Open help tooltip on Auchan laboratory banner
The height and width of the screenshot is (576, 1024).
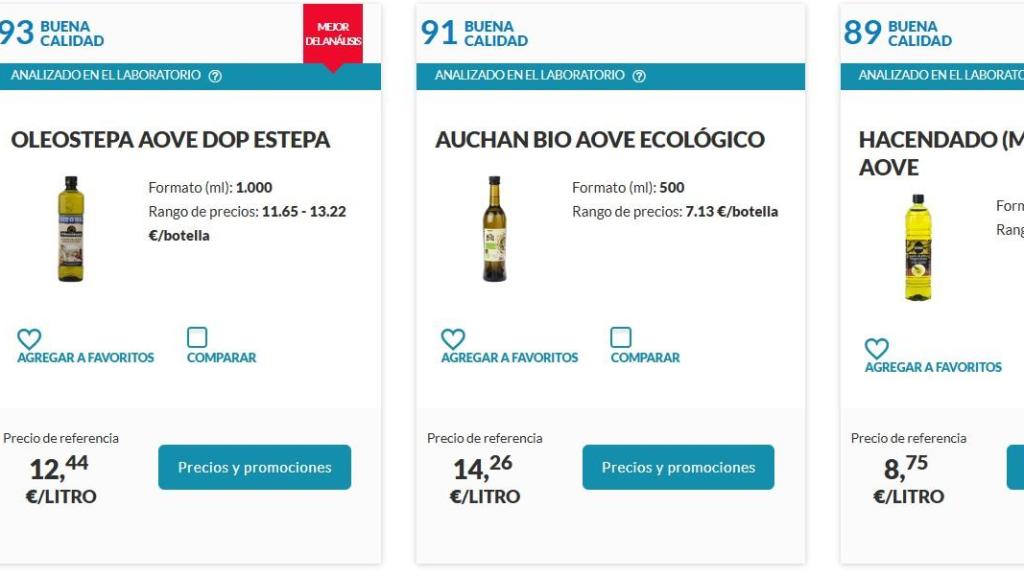coord(640,74)
